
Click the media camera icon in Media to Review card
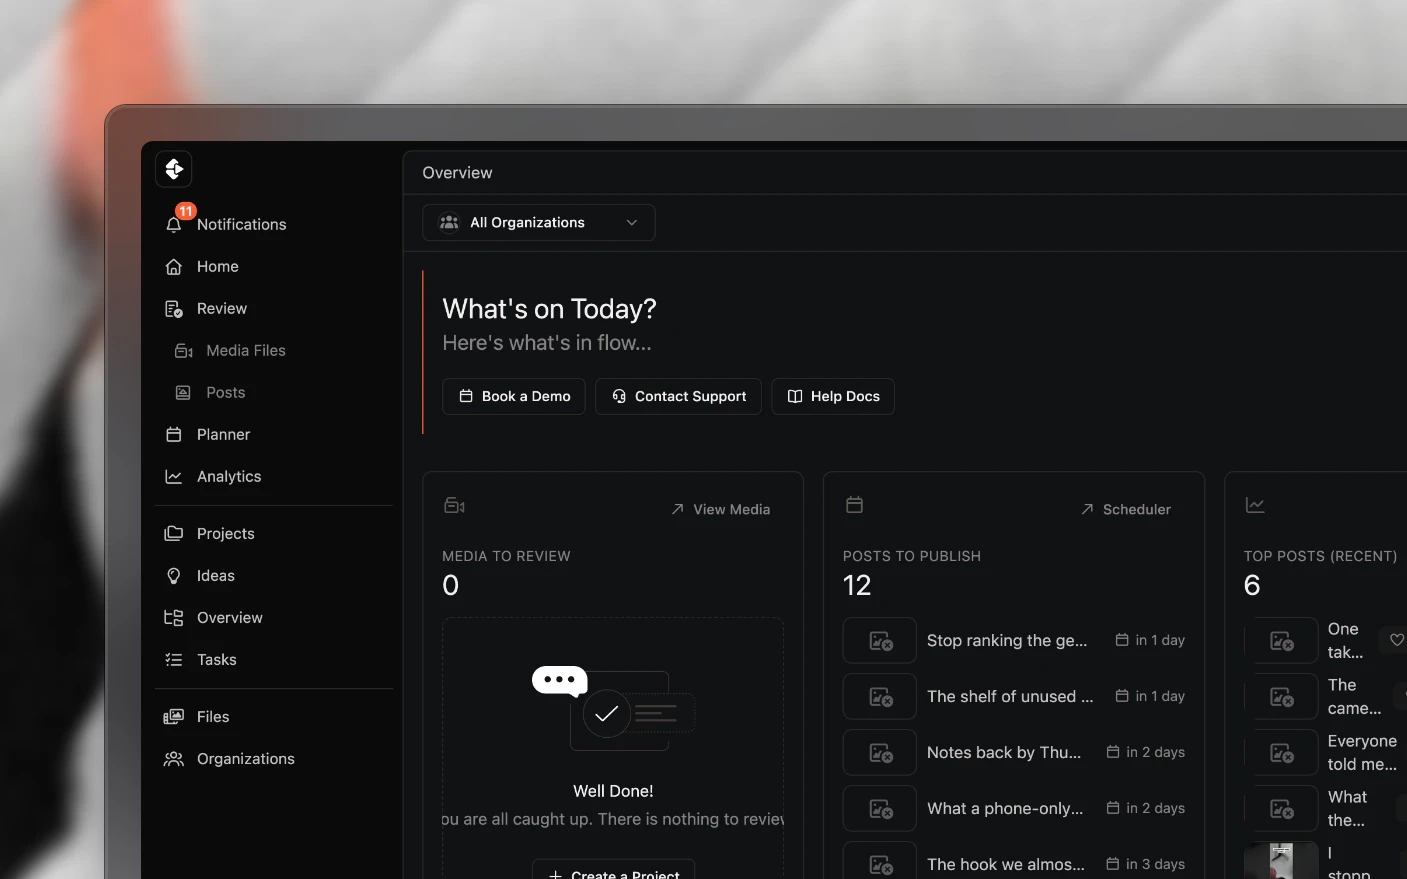tap(454, 506)
